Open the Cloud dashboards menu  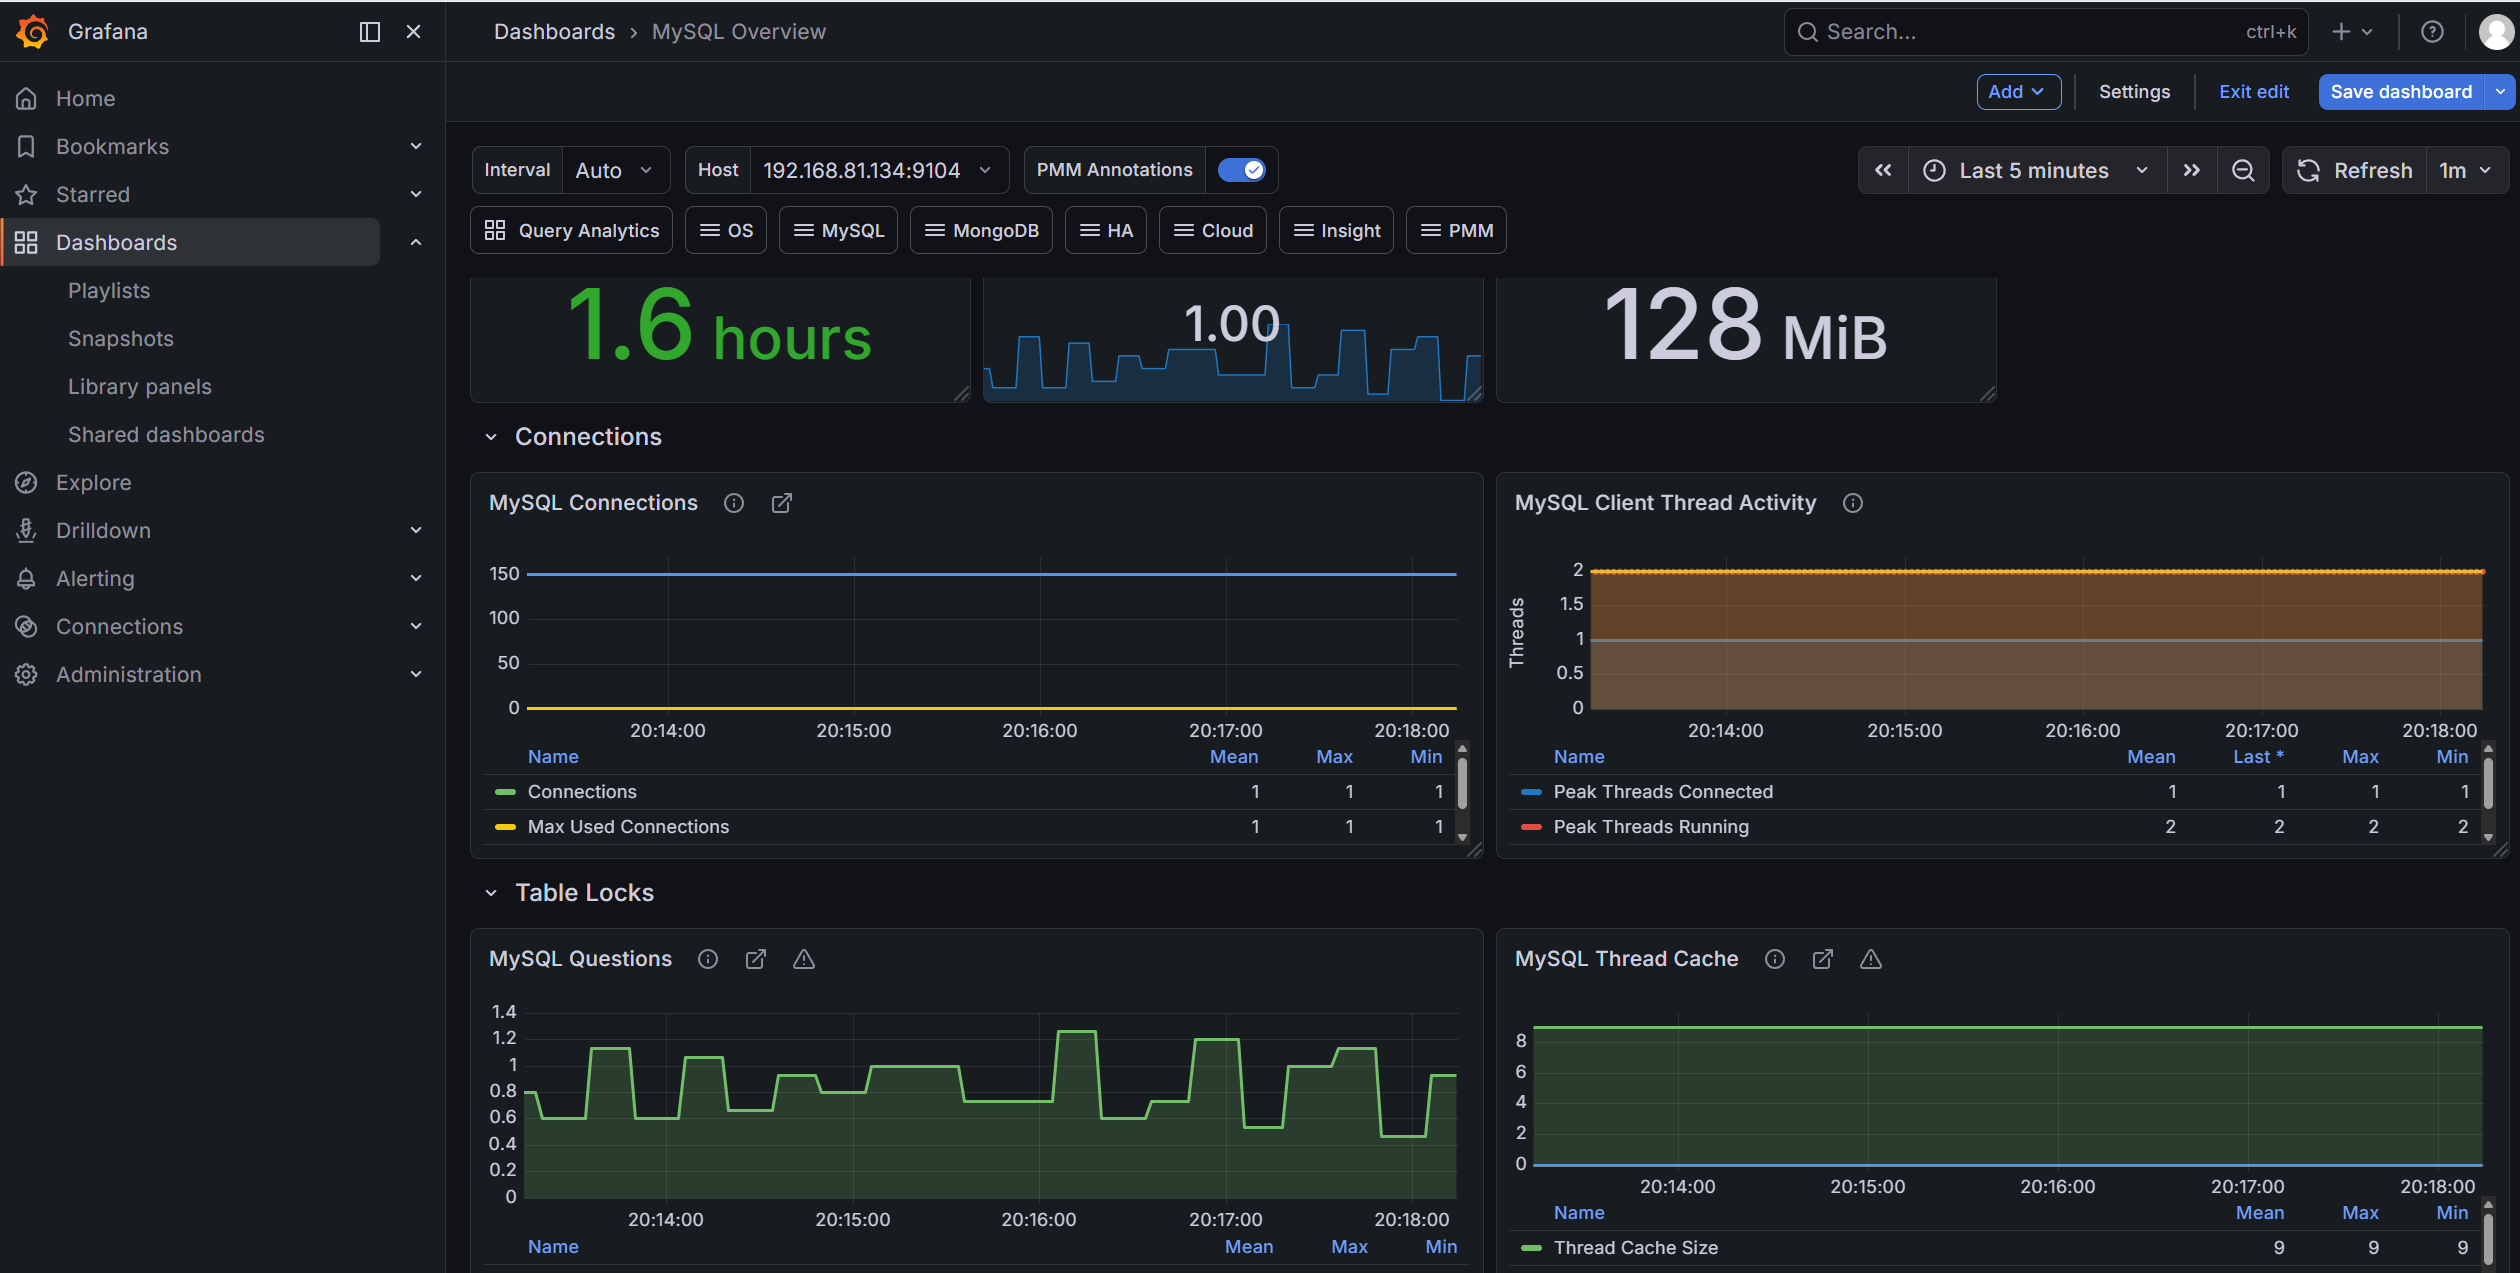click(1213, 230)
